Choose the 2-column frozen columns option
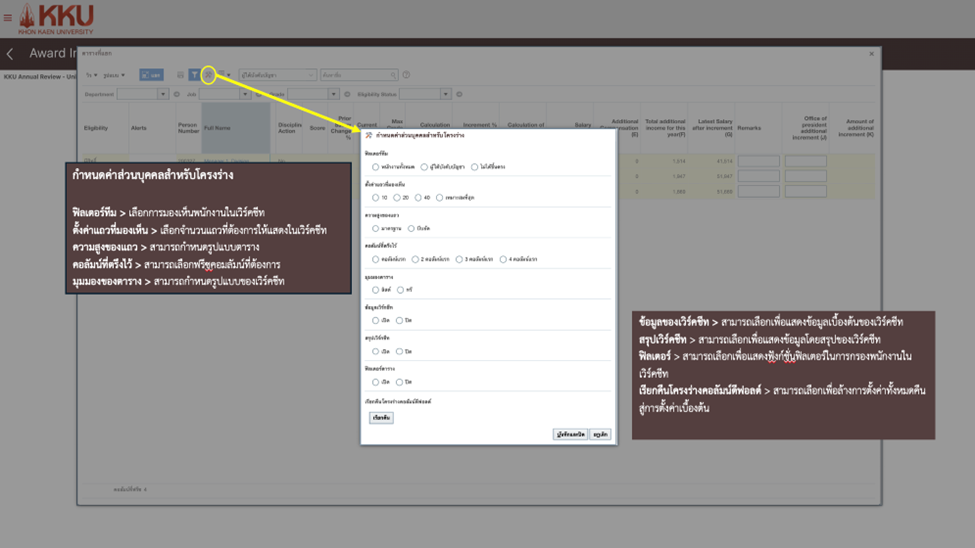This screenshot has width=975, height=548. click(x=415, y=259)
